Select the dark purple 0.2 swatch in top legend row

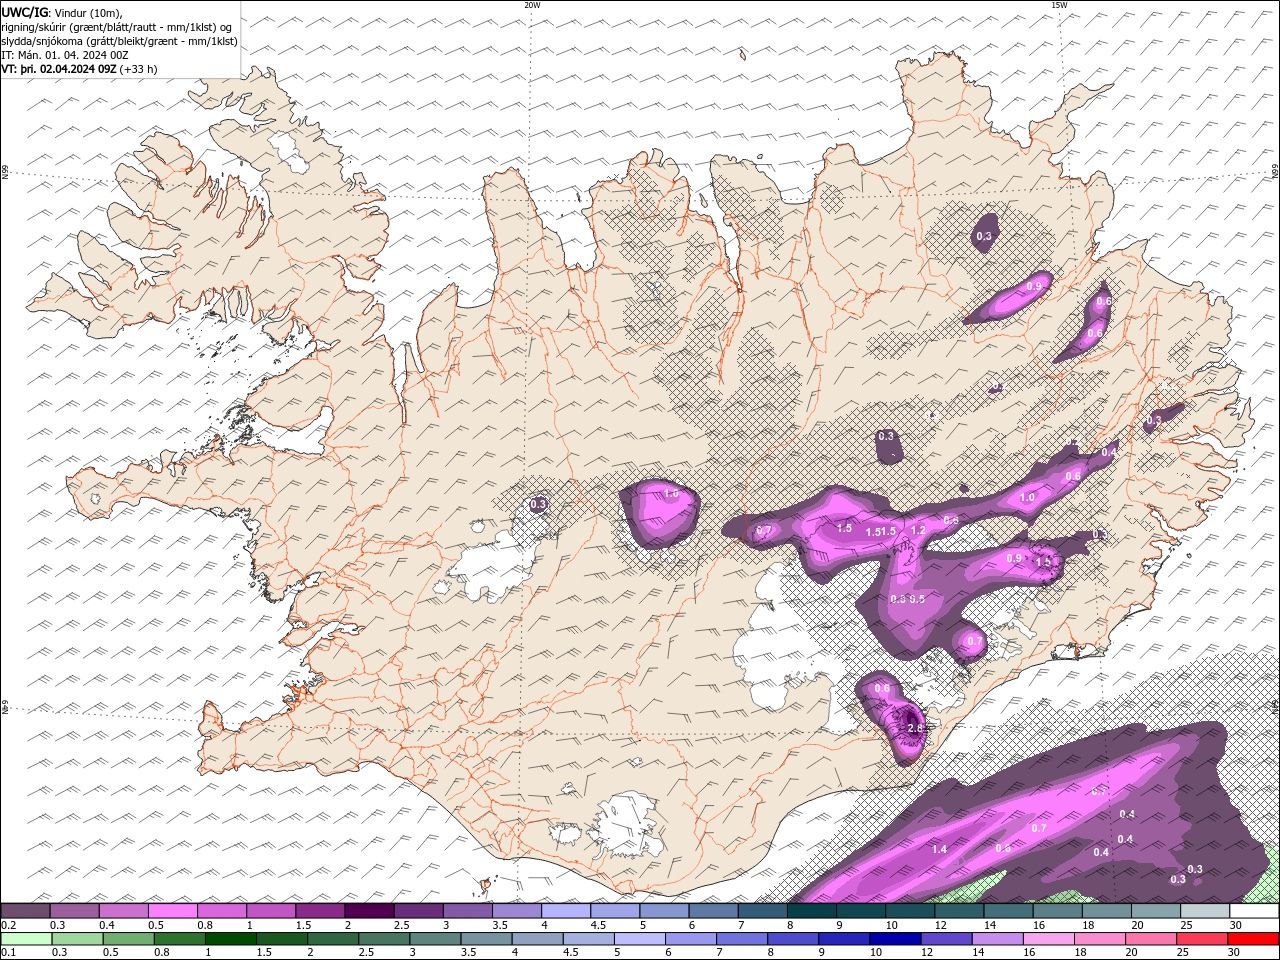tap(26, 911)
